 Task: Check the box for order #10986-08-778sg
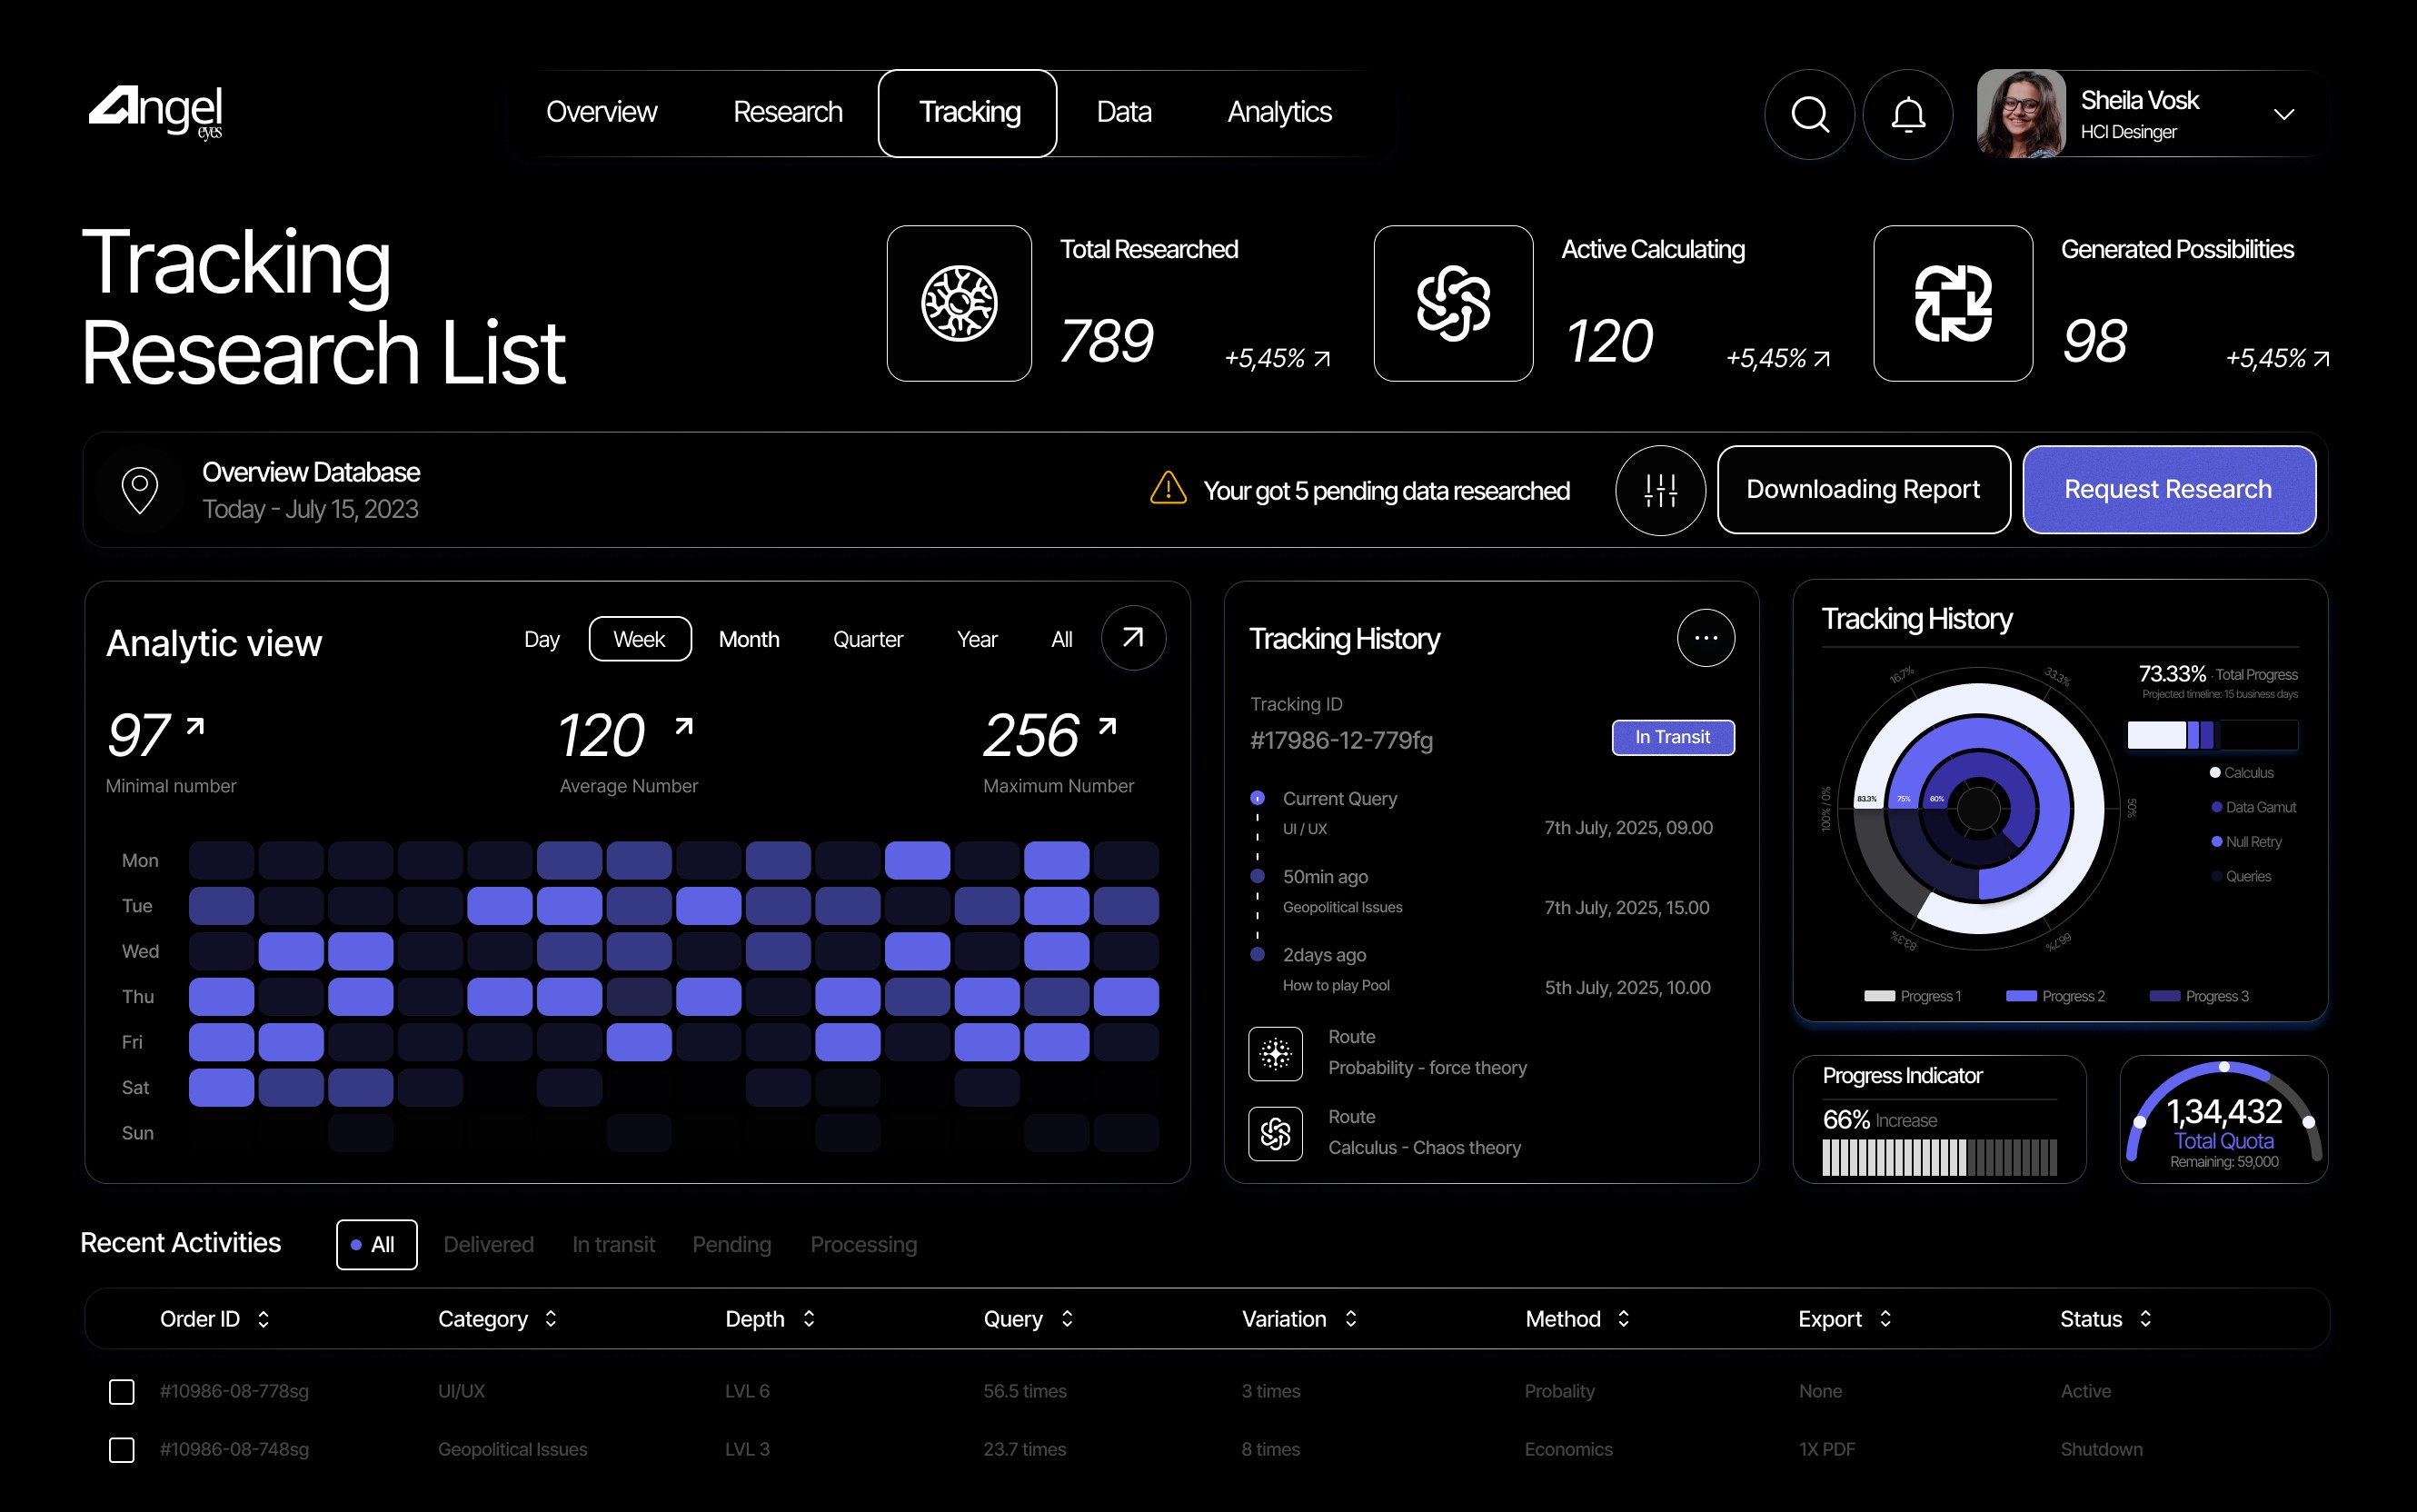point(122,1391)
